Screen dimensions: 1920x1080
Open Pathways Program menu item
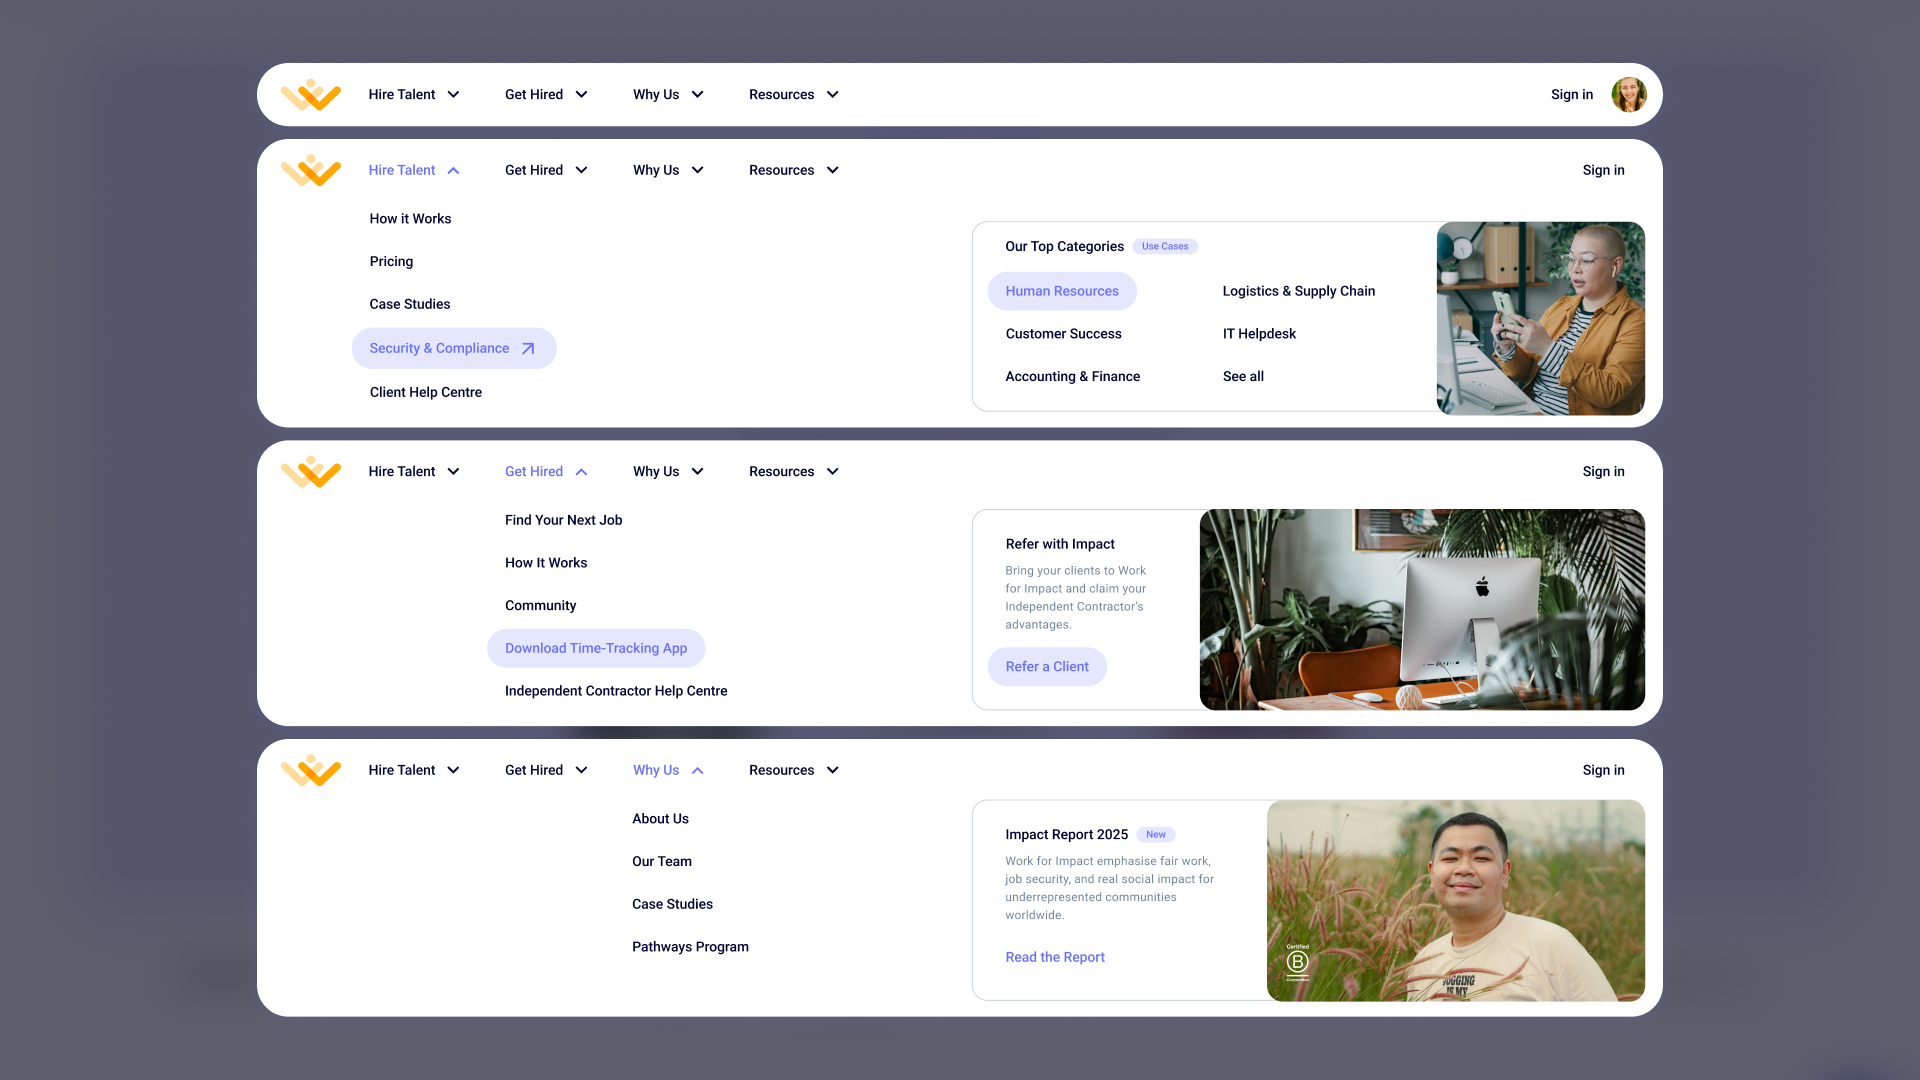(x=690, y=947)
